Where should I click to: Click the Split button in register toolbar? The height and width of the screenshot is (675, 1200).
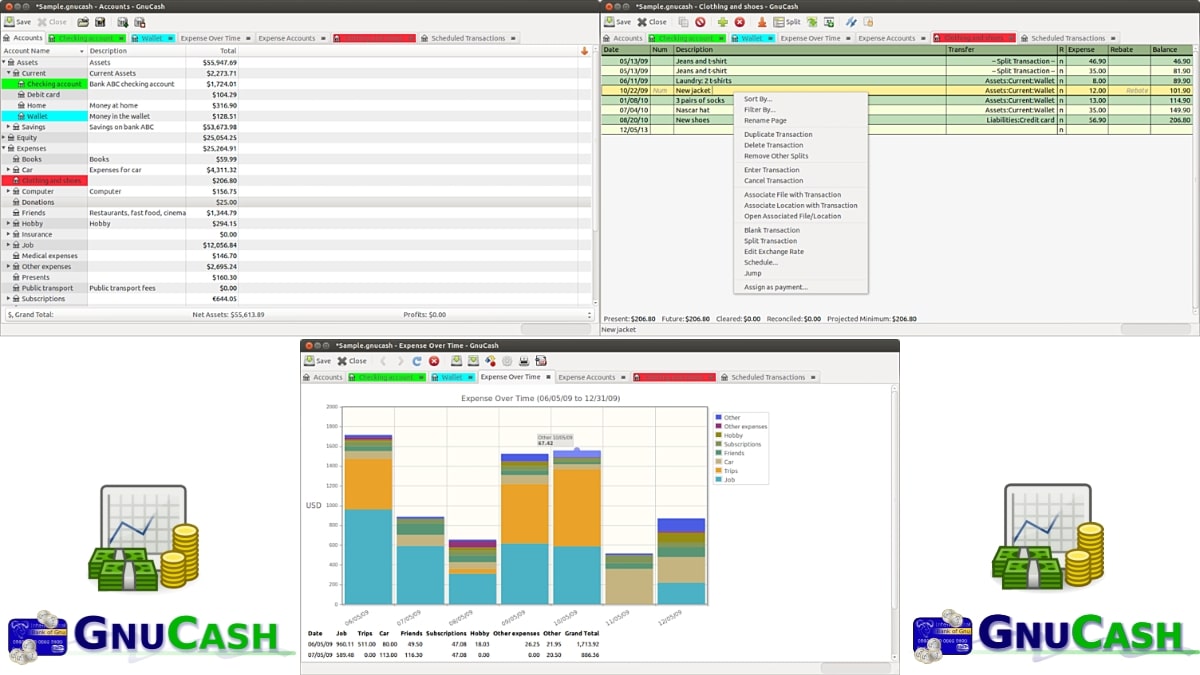[x=787, y=22]
